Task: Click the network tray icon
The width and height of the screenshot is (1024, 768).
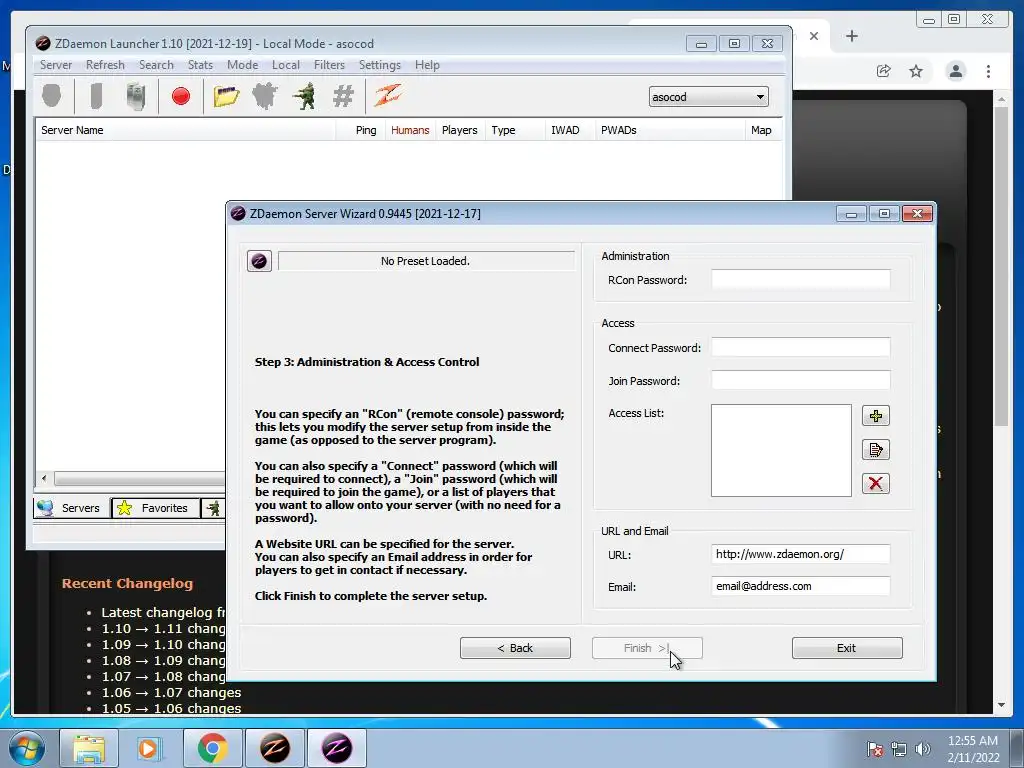Action: 899,749
